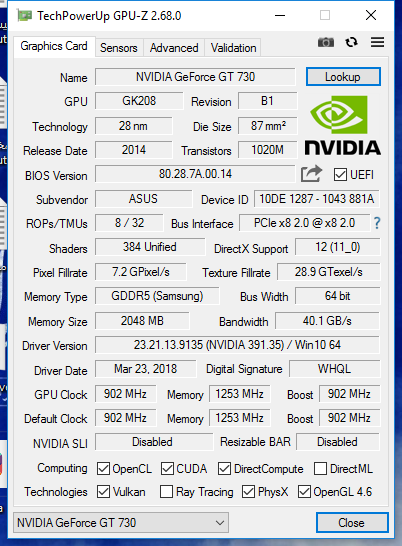Screen dimensions: 402x546
Task: Open the NVIDIA GeForce GT 730 GPU dropdown
Action: (121, 522)
